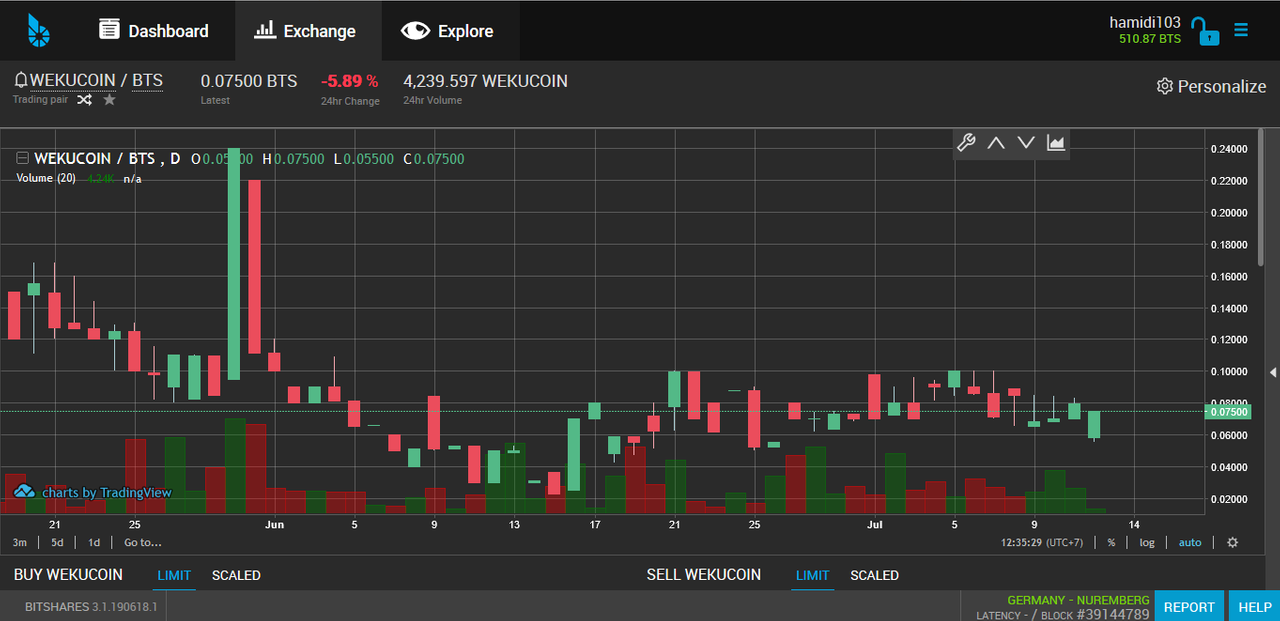The image size is (1280, 621).
Task: Click the price alert bell icon
Action: click(x=20, y=80)
